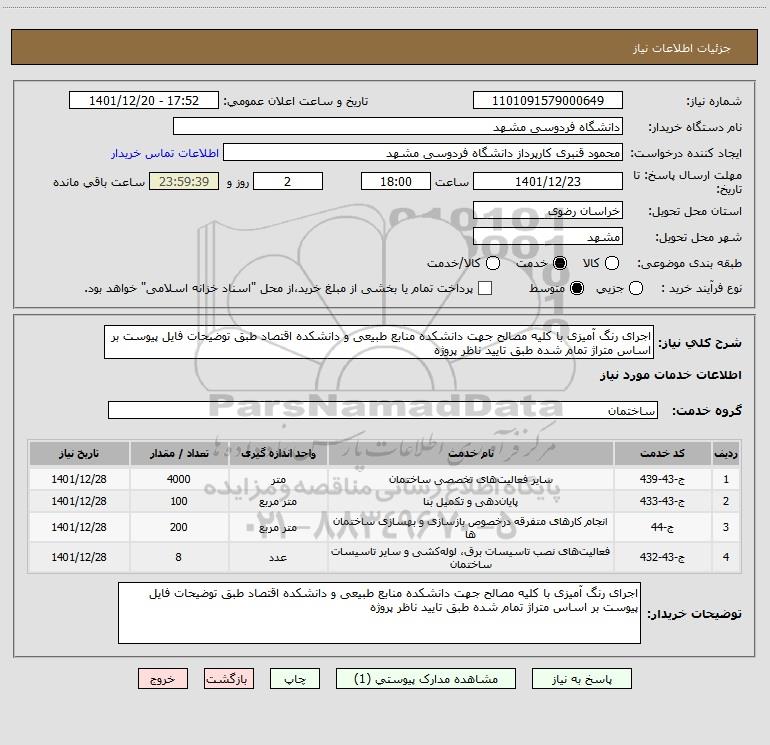This screenshot has width=770, height=745.
Task: Click the واحد اندازه گیری column header
Action: [x=278, y=453]
